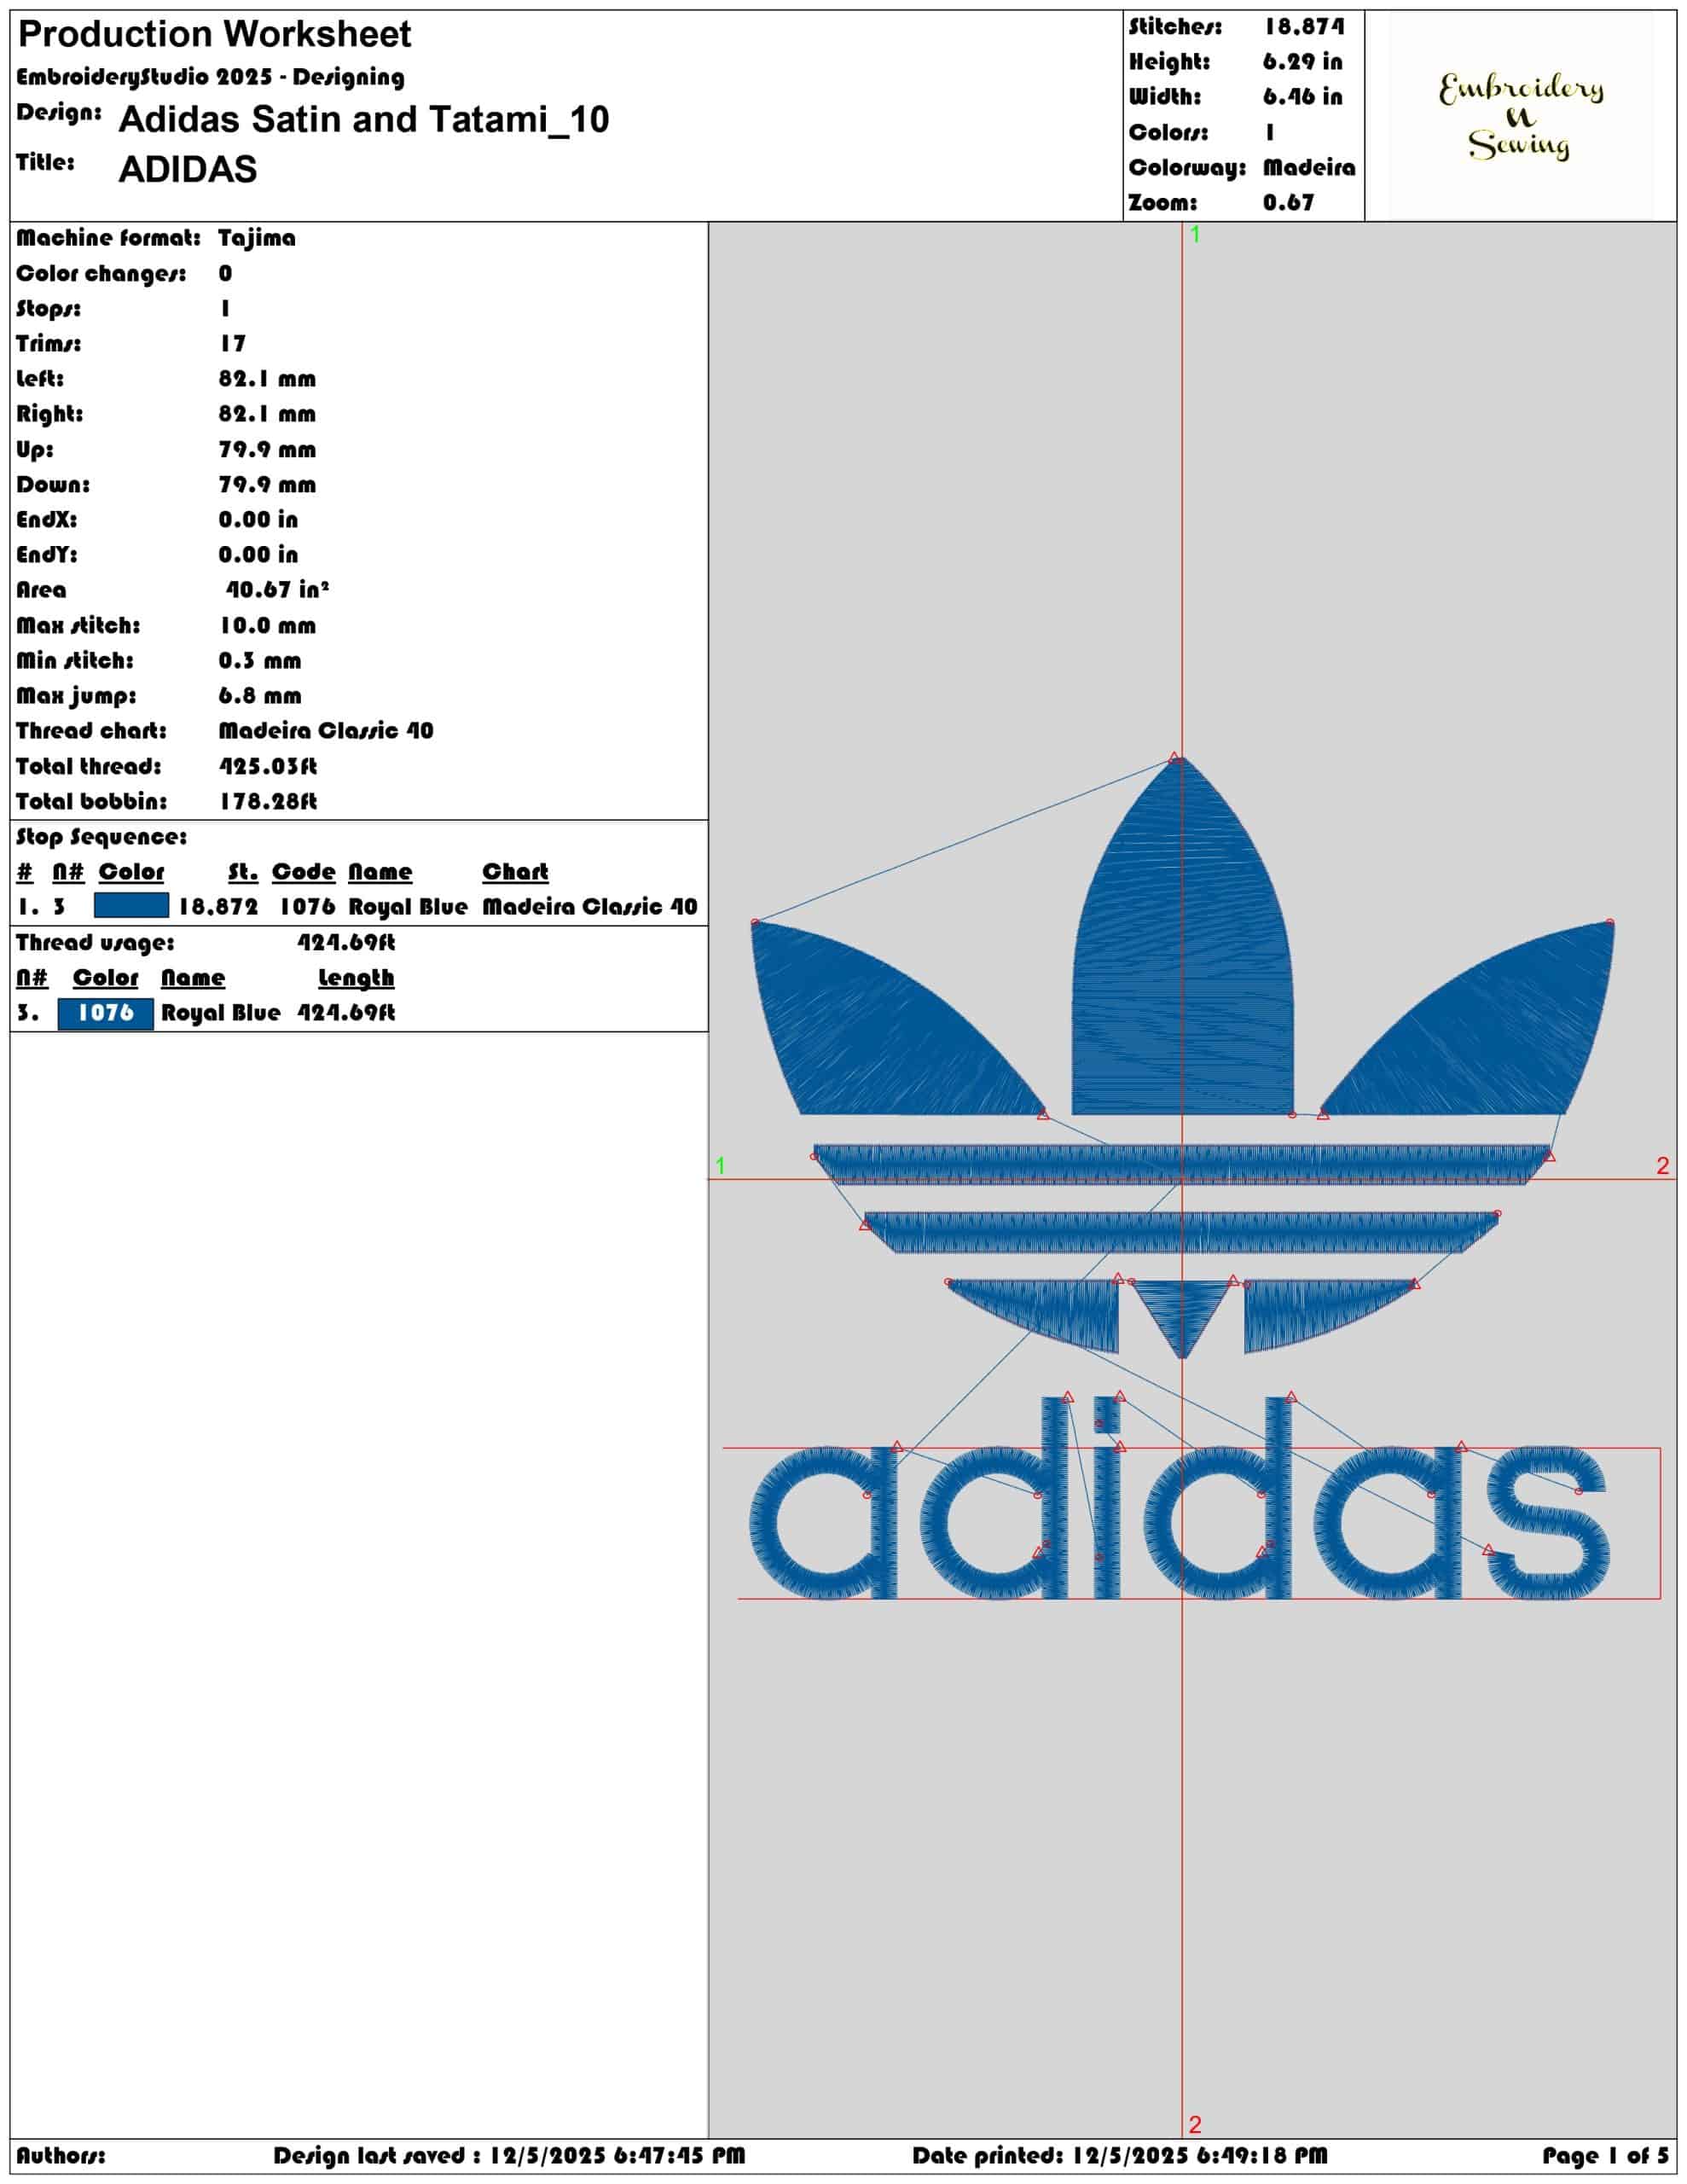
Task: Select the min stitch value "0.3 mm"
Action: (x=260, y=661)
